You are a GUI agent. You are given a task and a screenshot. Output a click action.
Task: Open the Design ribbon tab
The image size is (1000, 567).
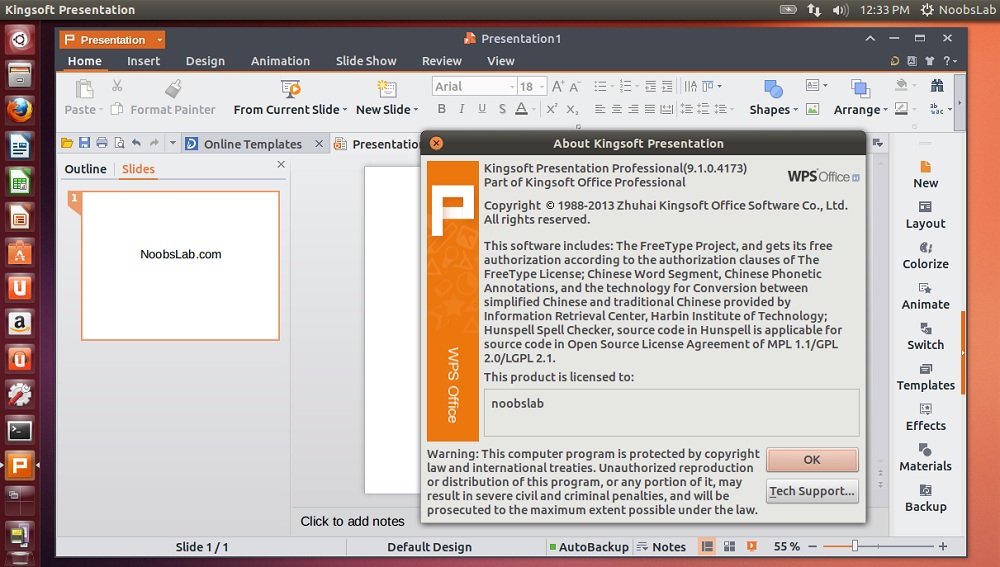pos(205,61)
